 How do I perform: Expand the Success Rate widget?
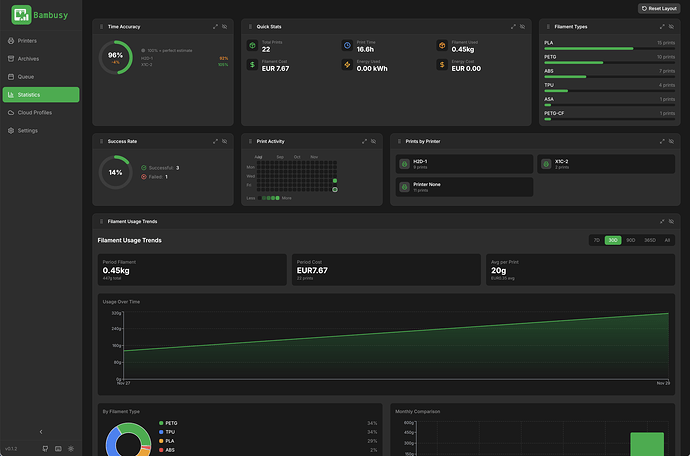(215, 141)
